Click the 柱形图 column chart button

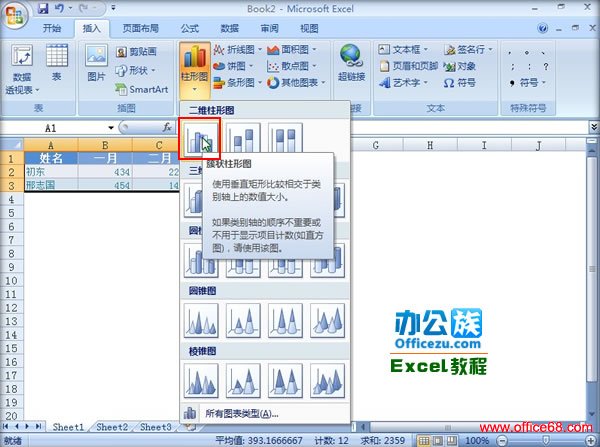click(x=194, y=69)
